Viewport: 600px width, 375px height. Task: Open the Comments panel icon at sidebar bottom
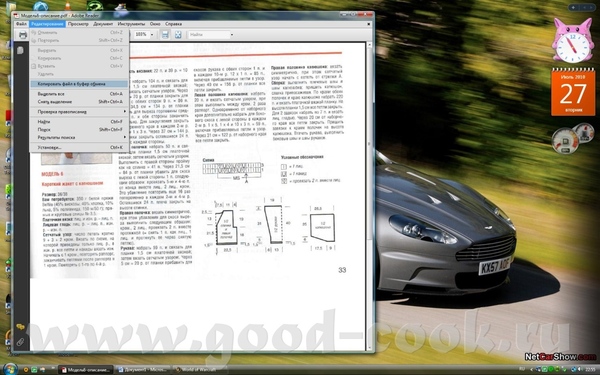20,327
